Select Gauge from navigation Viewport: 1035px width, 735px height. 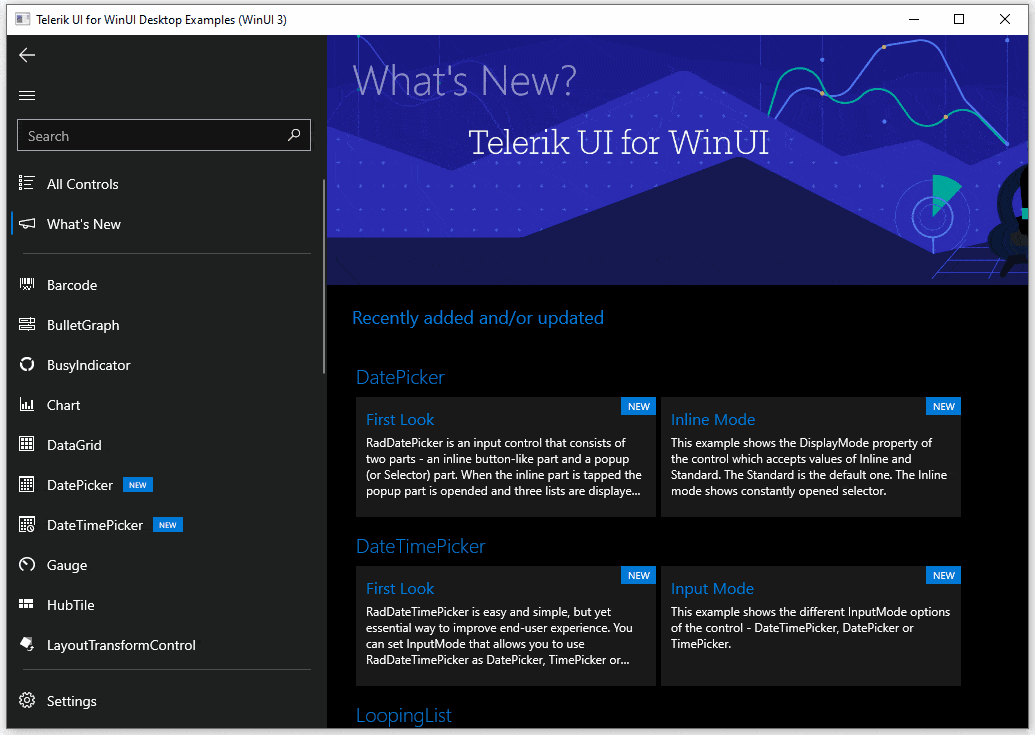click(x=67, y=565)
